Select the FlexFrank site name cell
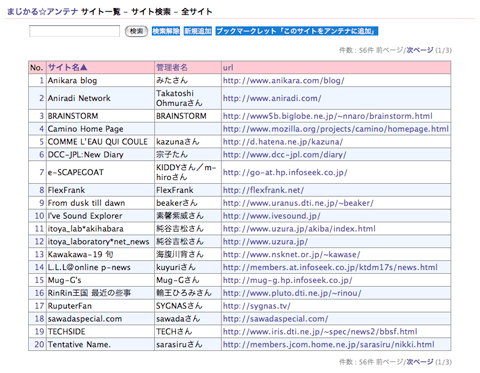The height and width of the screenshot is (373, 480). pyautogui.click(x=100, y=190)
